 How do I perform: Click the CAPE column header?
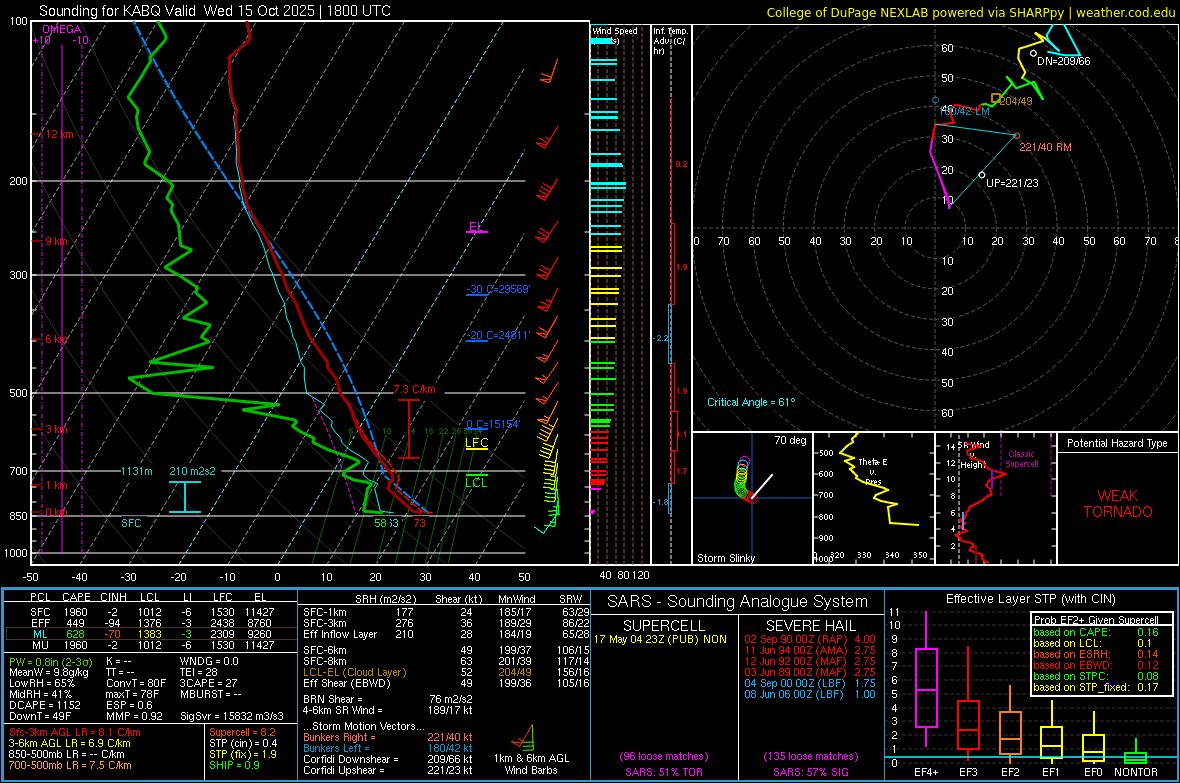(76, 597)
